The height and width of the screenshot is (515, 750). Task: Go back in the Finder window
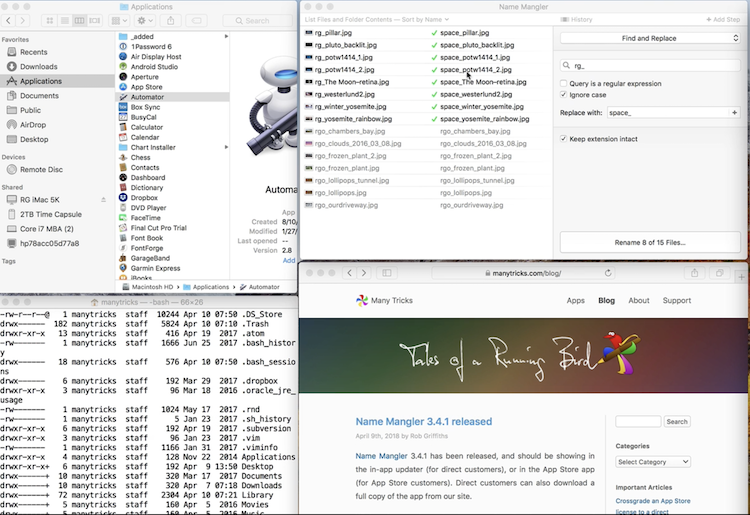click(x=9, y=21)
